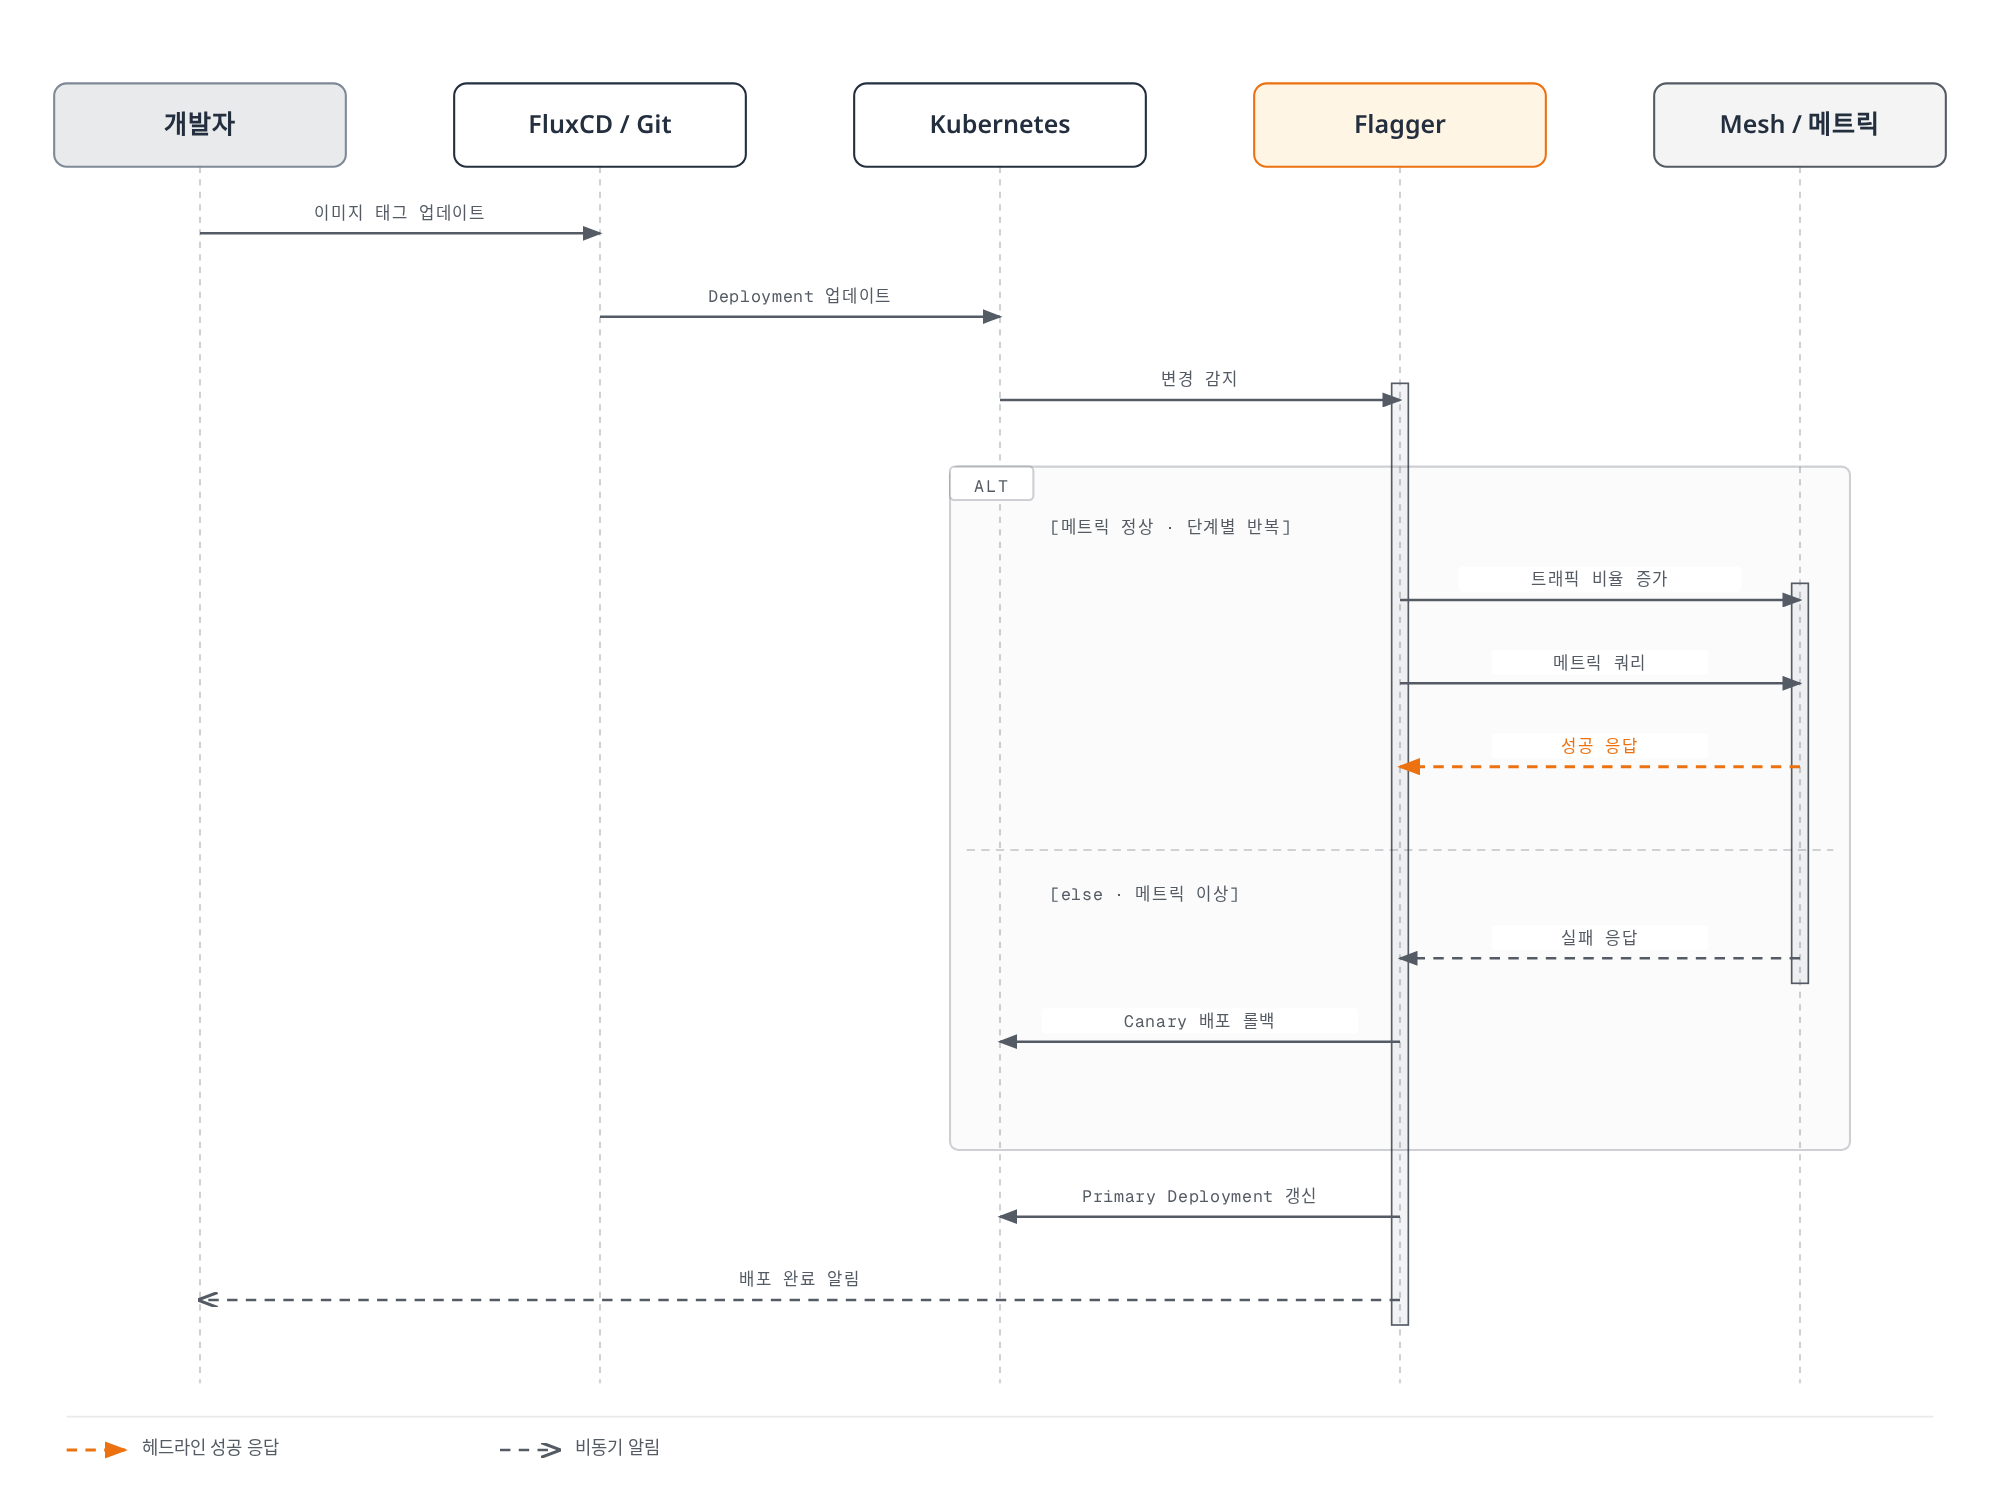Click the Flagger lifeline activation bar
This screenshot has width=2000, height=1500.
tap(1400, 854)
